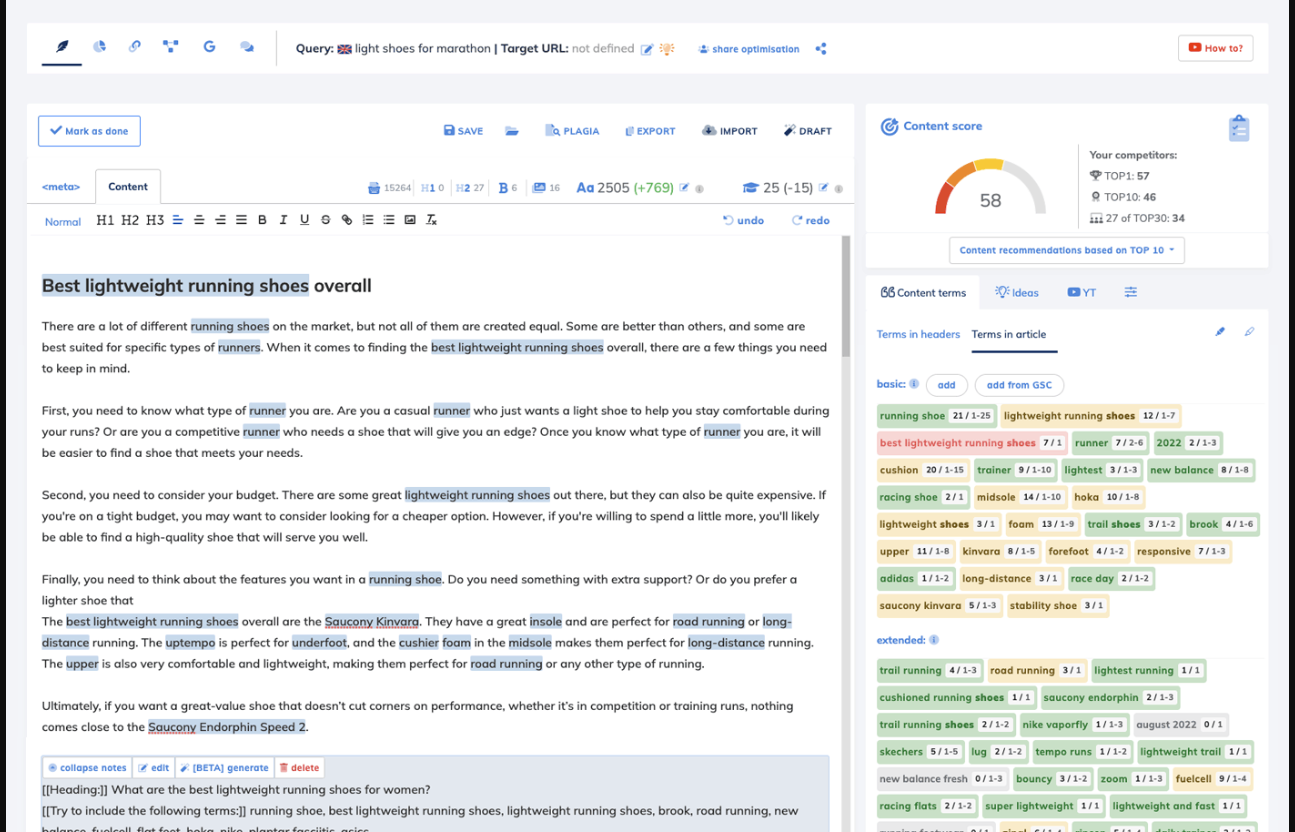This screenshot has height=832, width=1295.
Task: Click the lightbulb icon beside Target URL
Action: pos(667,49)
